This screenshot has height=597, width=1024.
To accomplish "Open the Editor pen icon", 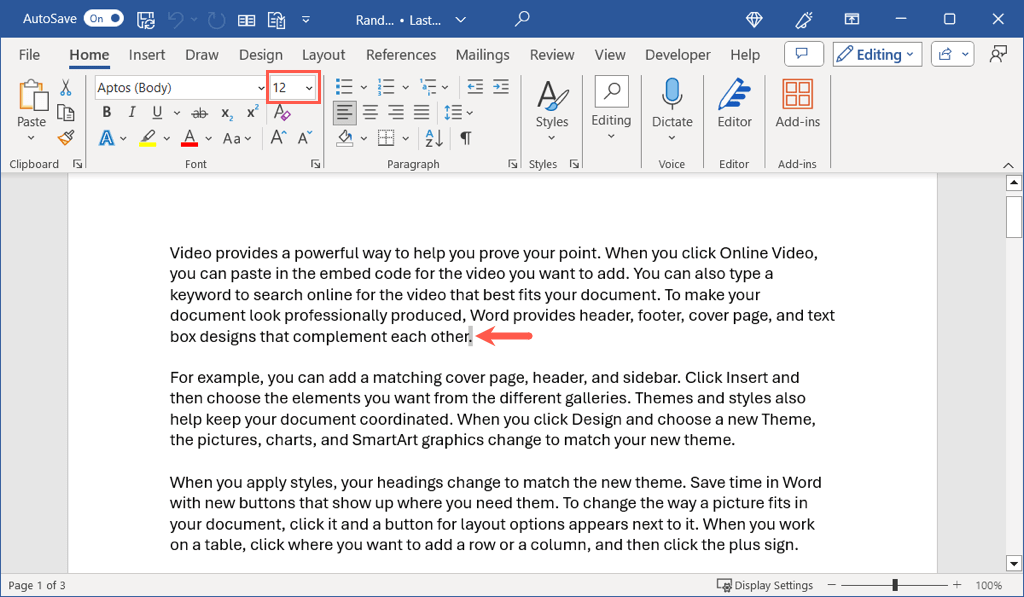I will [x=734, y=104].
